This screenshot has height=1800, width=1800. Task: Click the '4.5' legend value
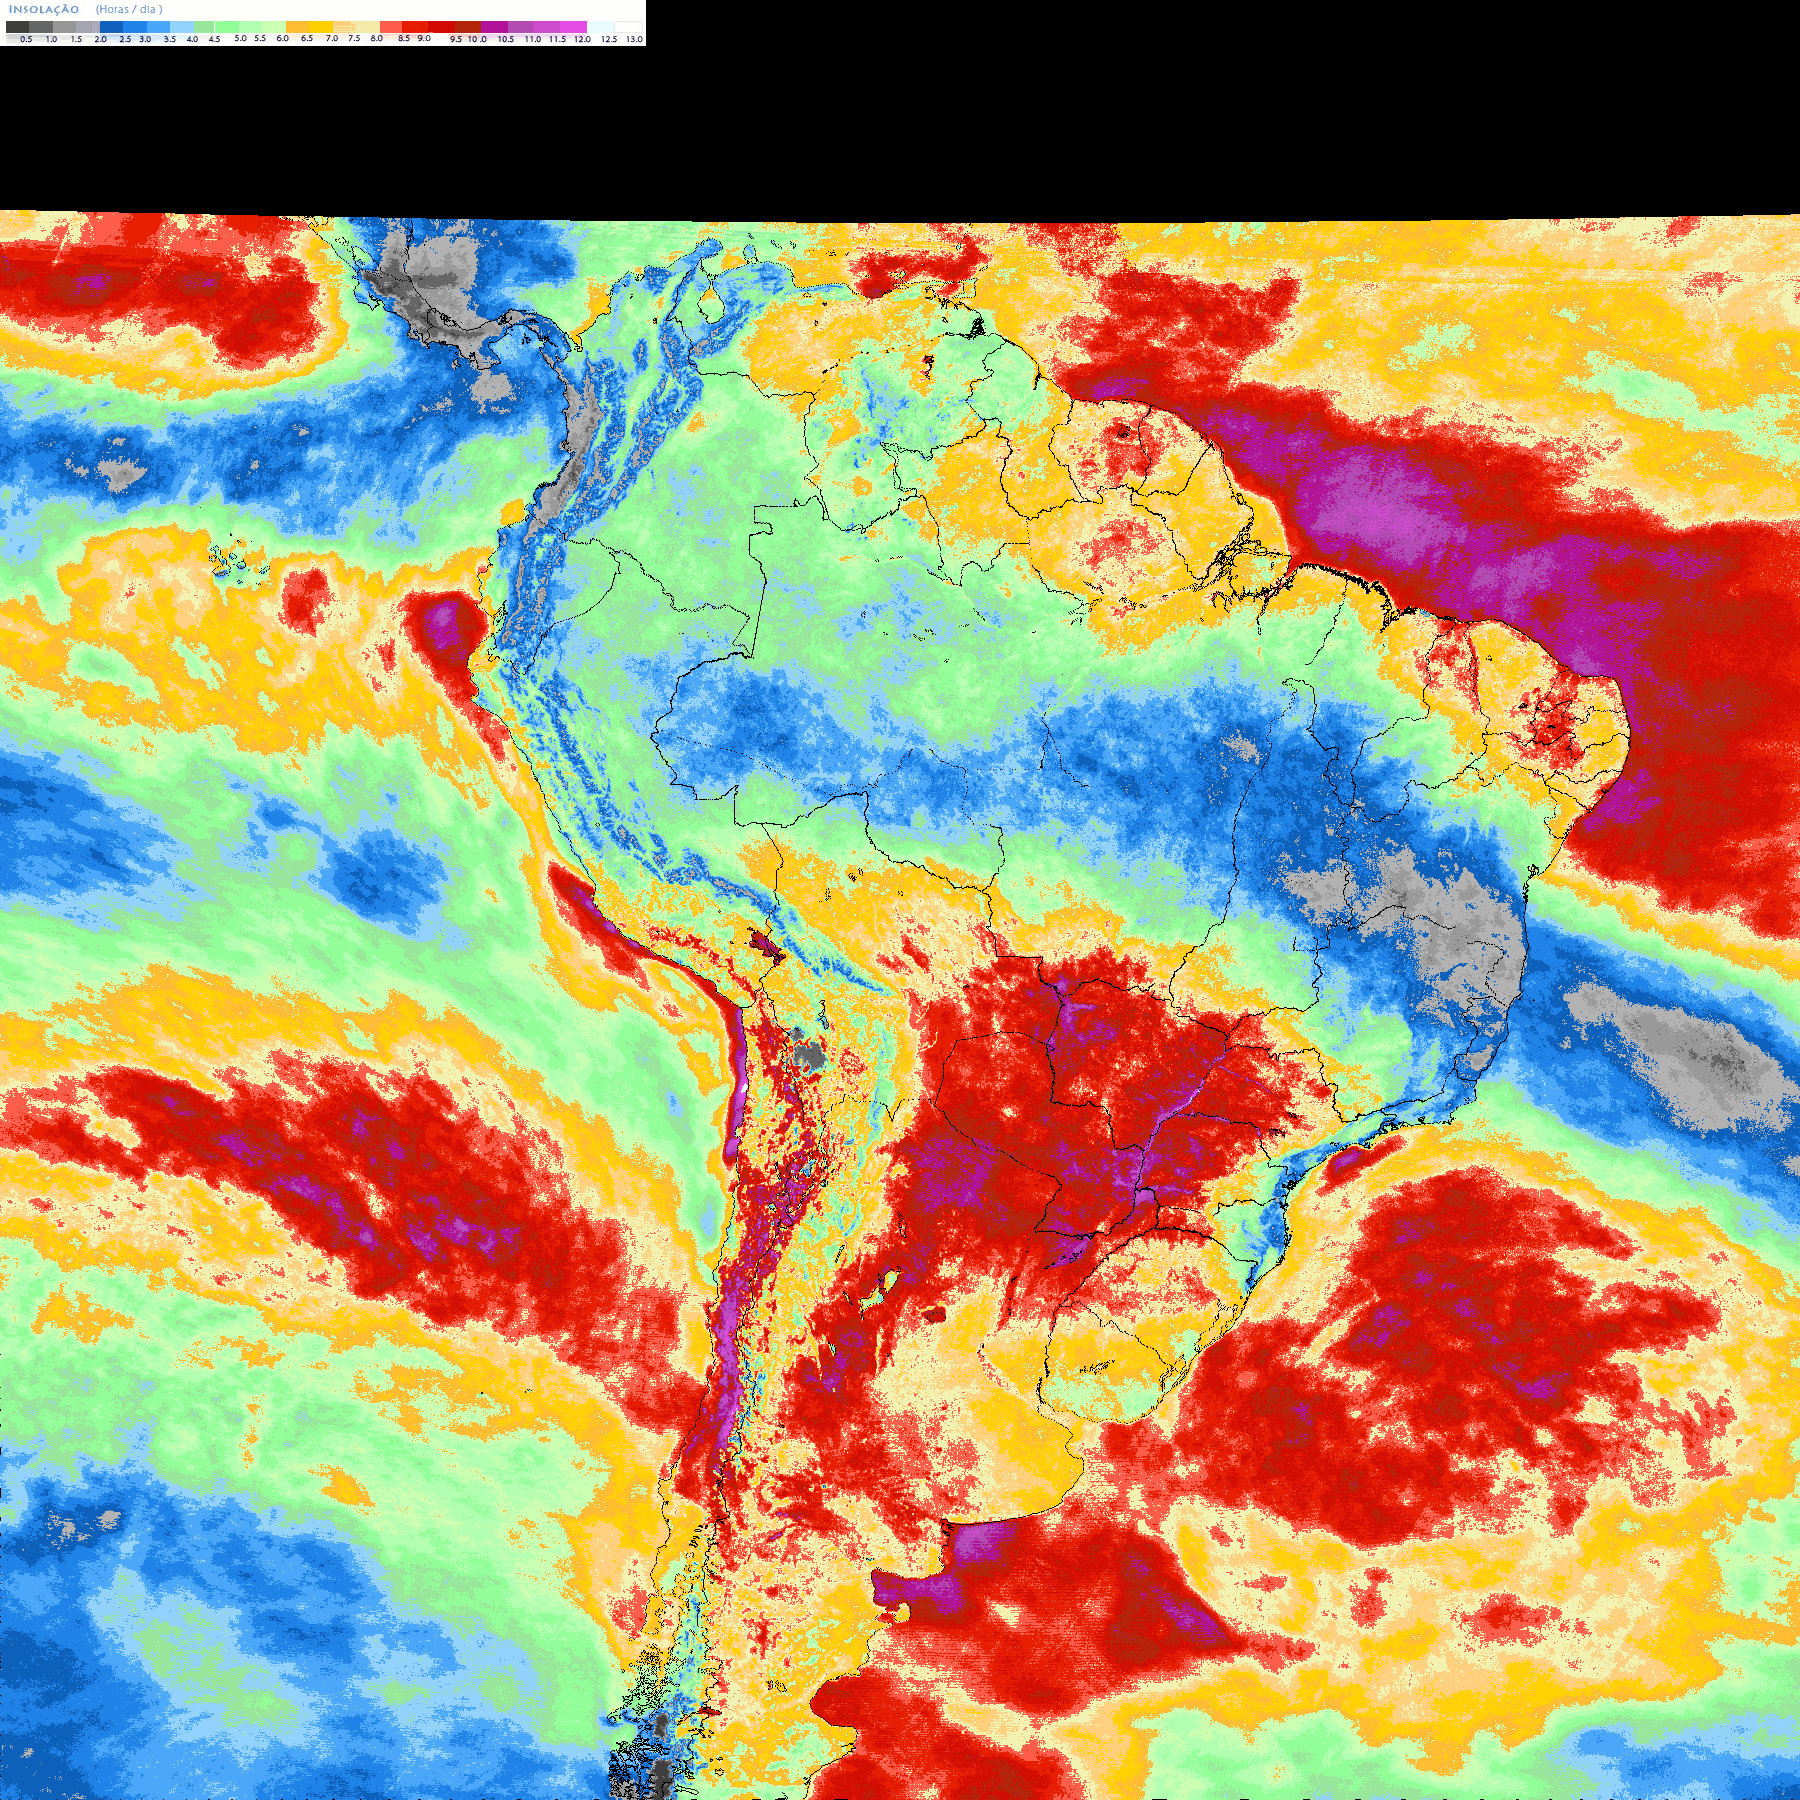click(214, 39)
